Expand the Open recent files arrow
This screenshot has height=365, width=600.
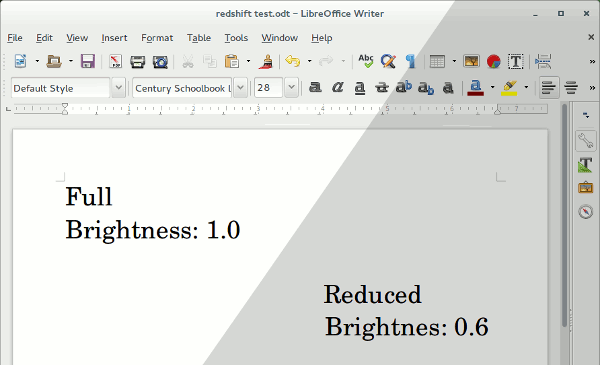pos(71,61)
